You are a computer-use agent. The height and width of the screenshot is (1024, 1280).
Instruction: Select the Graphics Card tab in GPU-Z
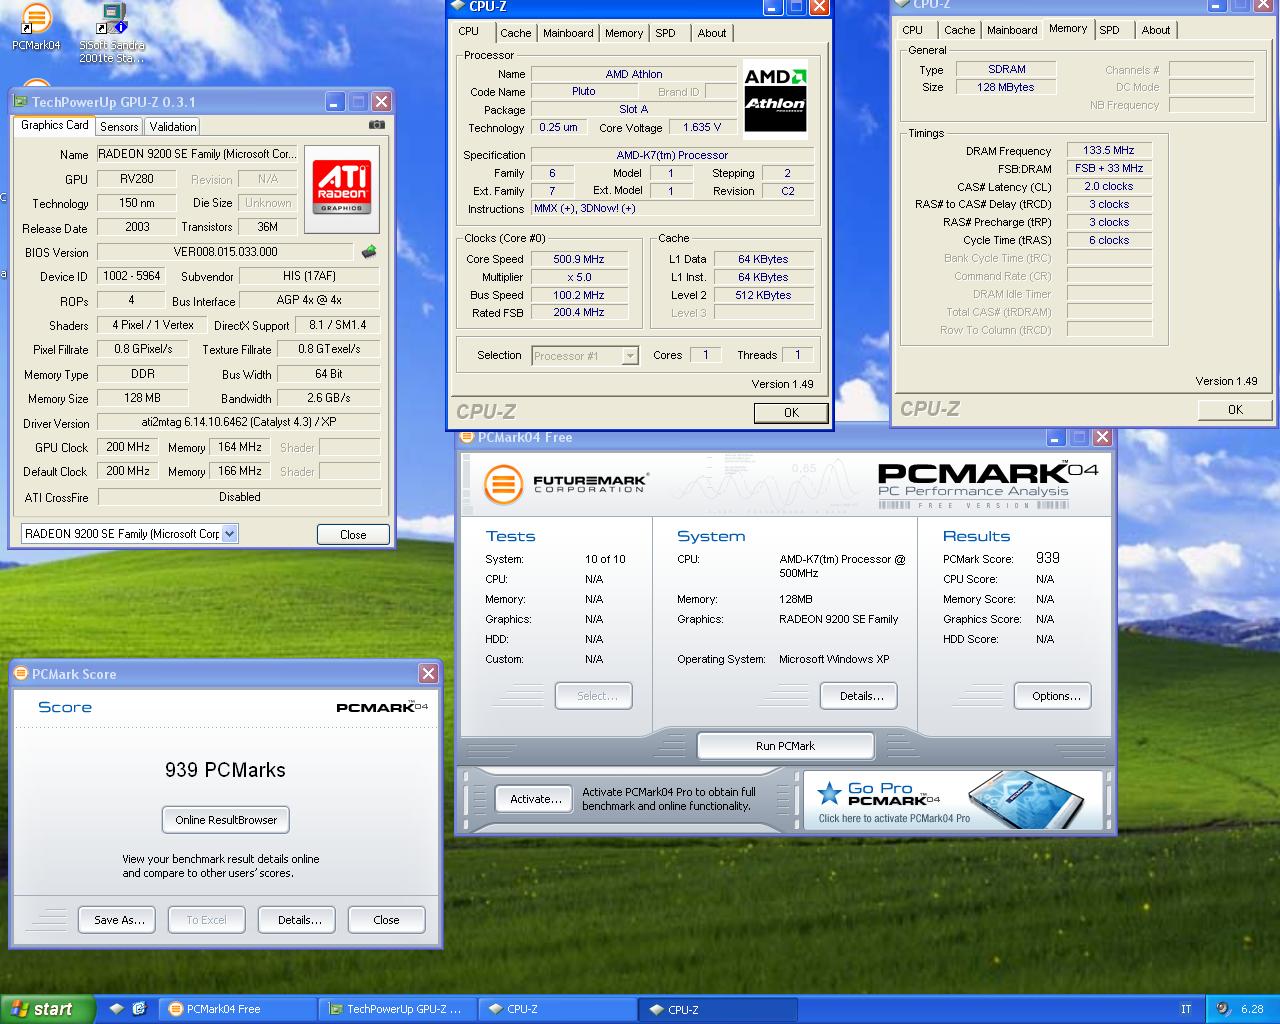(54, 125)
